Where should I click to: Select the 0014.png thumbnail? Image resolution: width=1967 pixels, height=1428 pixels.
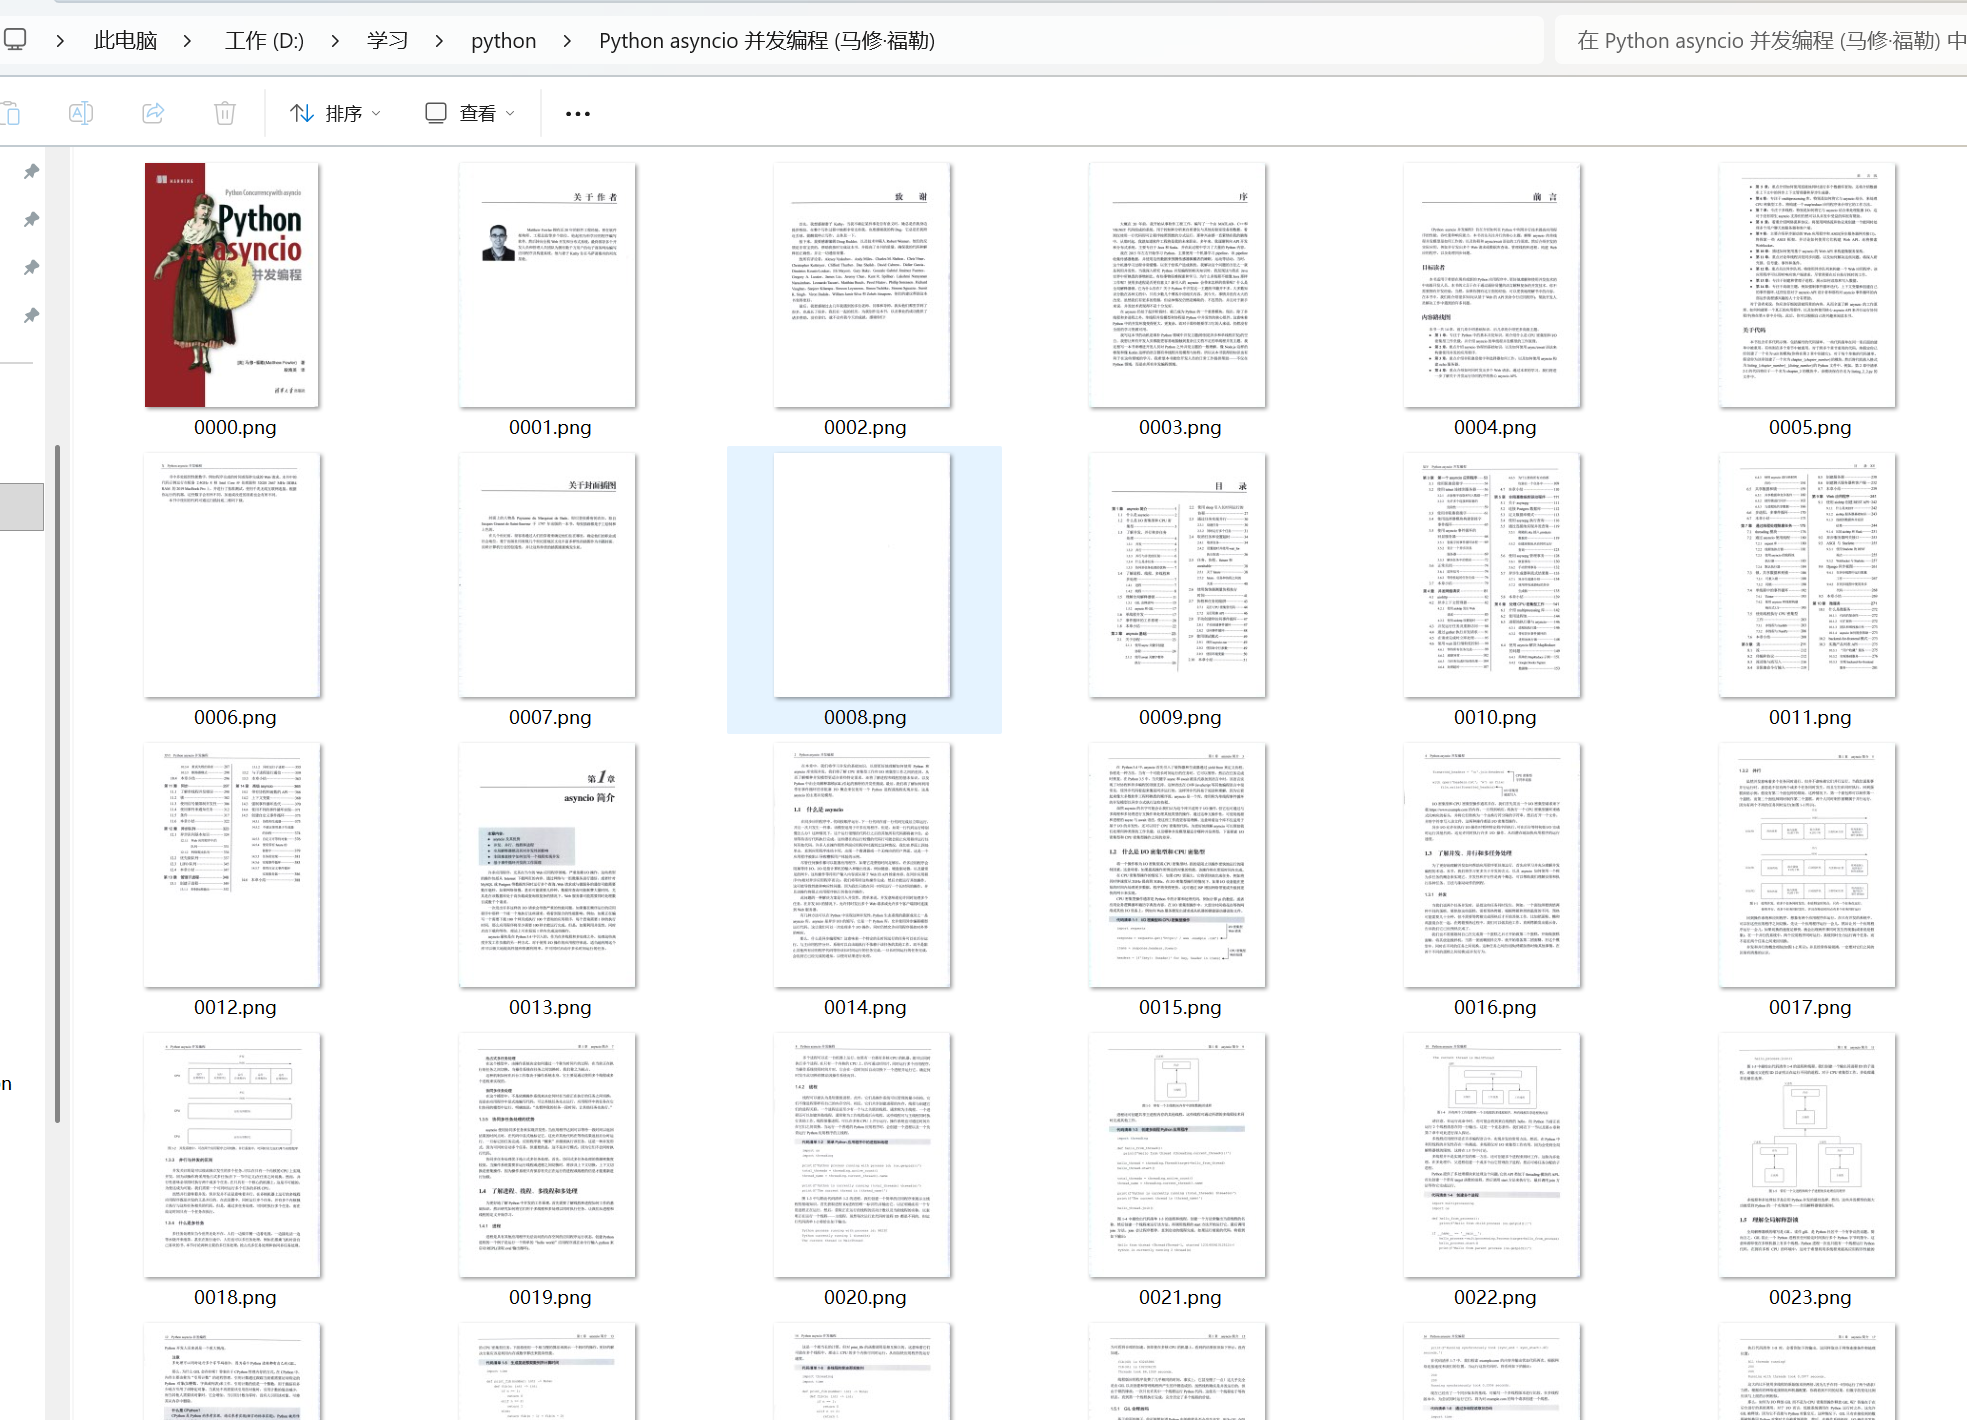[x=862, y=865]
